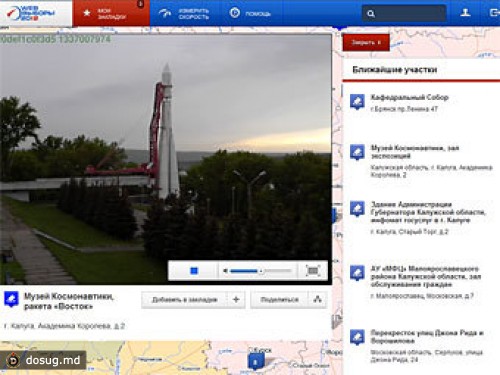500x375 pixels.
Task: Click the red Close button
Action: tap(366, 43)
